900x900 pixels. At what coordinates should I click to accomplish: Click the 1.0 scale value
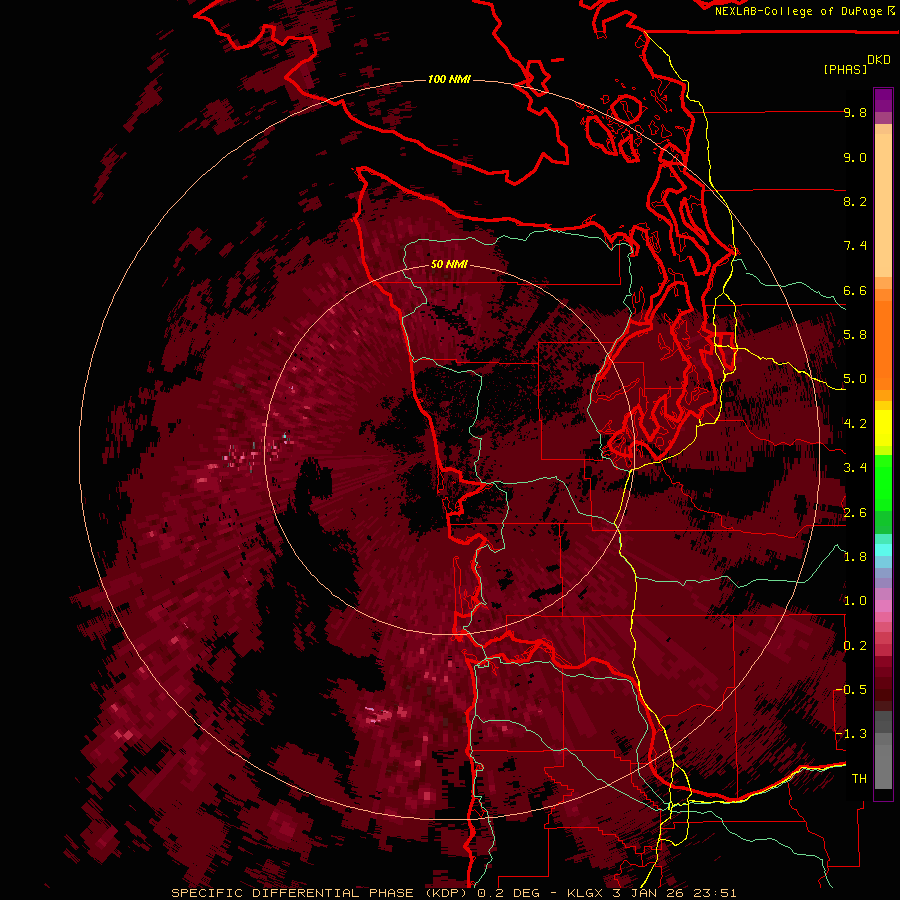point(855,601)
